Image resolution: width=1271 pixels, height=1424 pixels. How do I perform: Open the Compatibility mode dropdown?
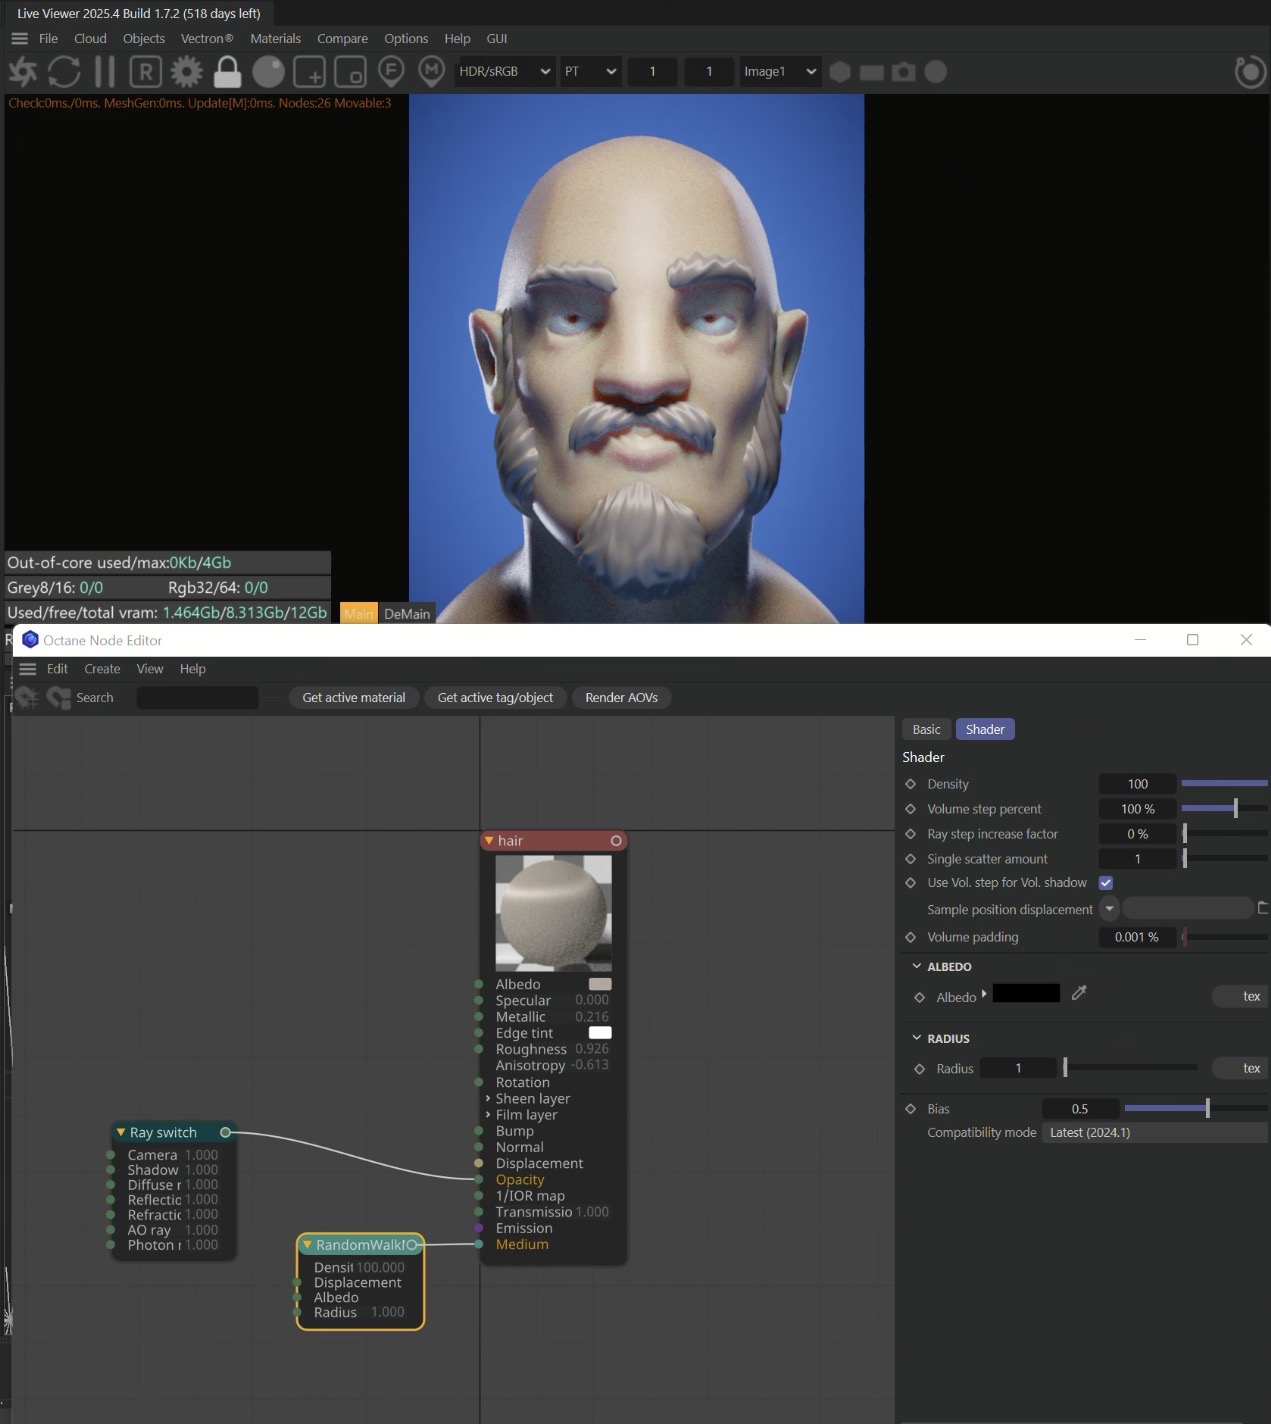pyautogui.click(x=1154, y=1133)
